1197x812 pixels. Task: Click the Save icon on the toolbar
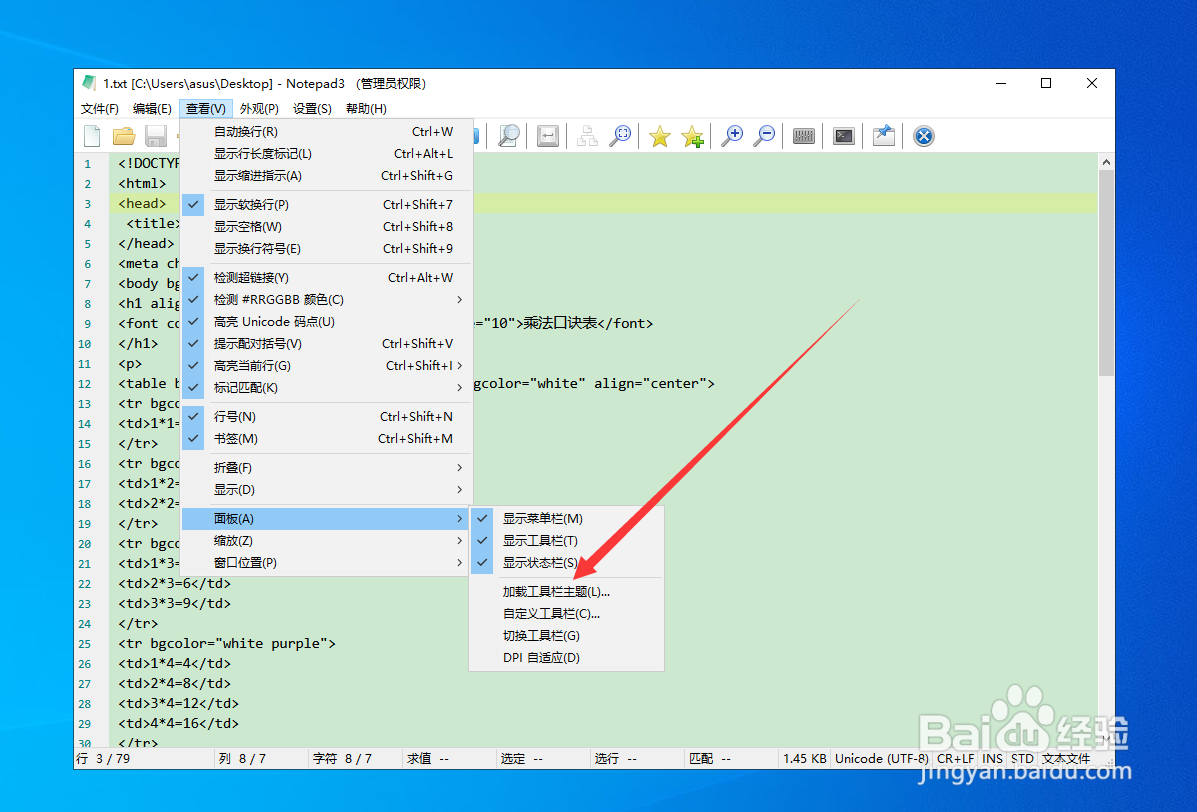(155, 135)
